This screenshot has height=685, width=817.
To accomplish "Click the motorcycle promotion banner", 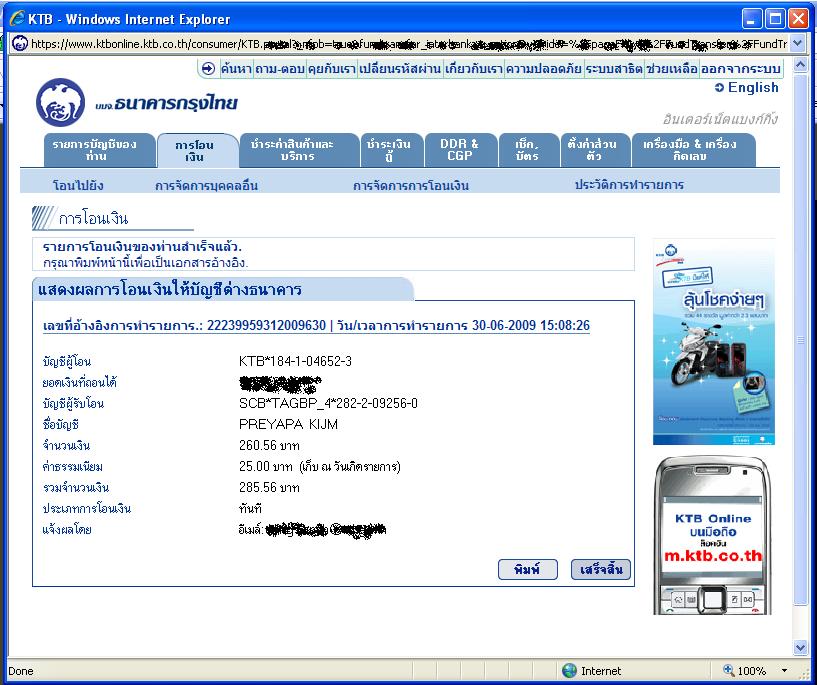I will click(x=713, y=342).
